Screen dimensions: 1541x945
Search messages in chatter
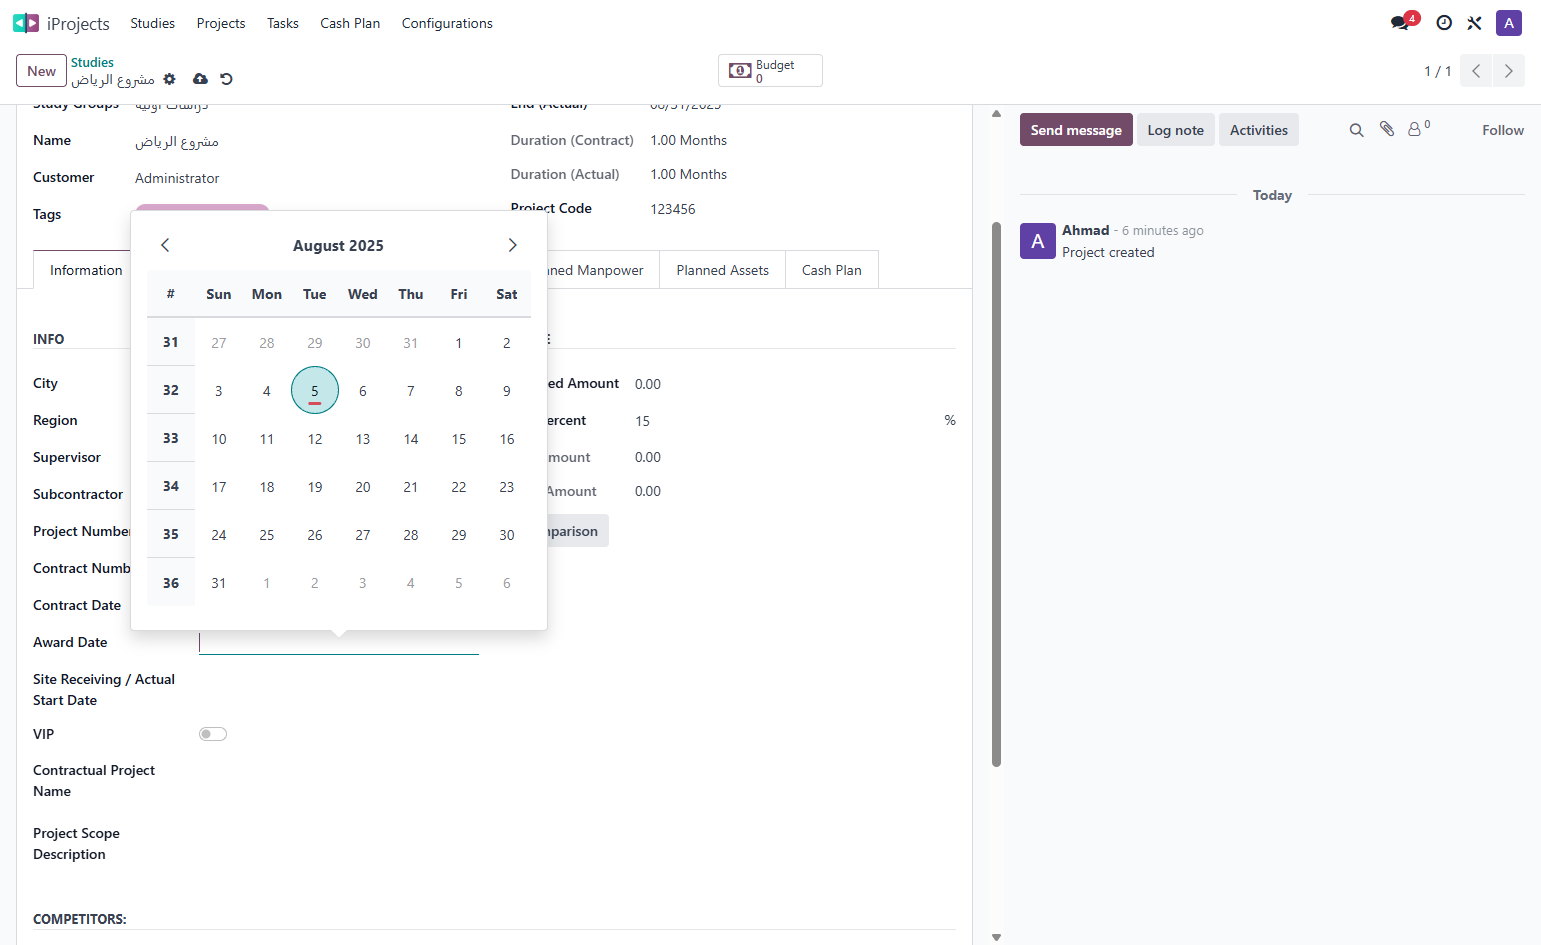pyautogui.click(x=1356, y=130)
